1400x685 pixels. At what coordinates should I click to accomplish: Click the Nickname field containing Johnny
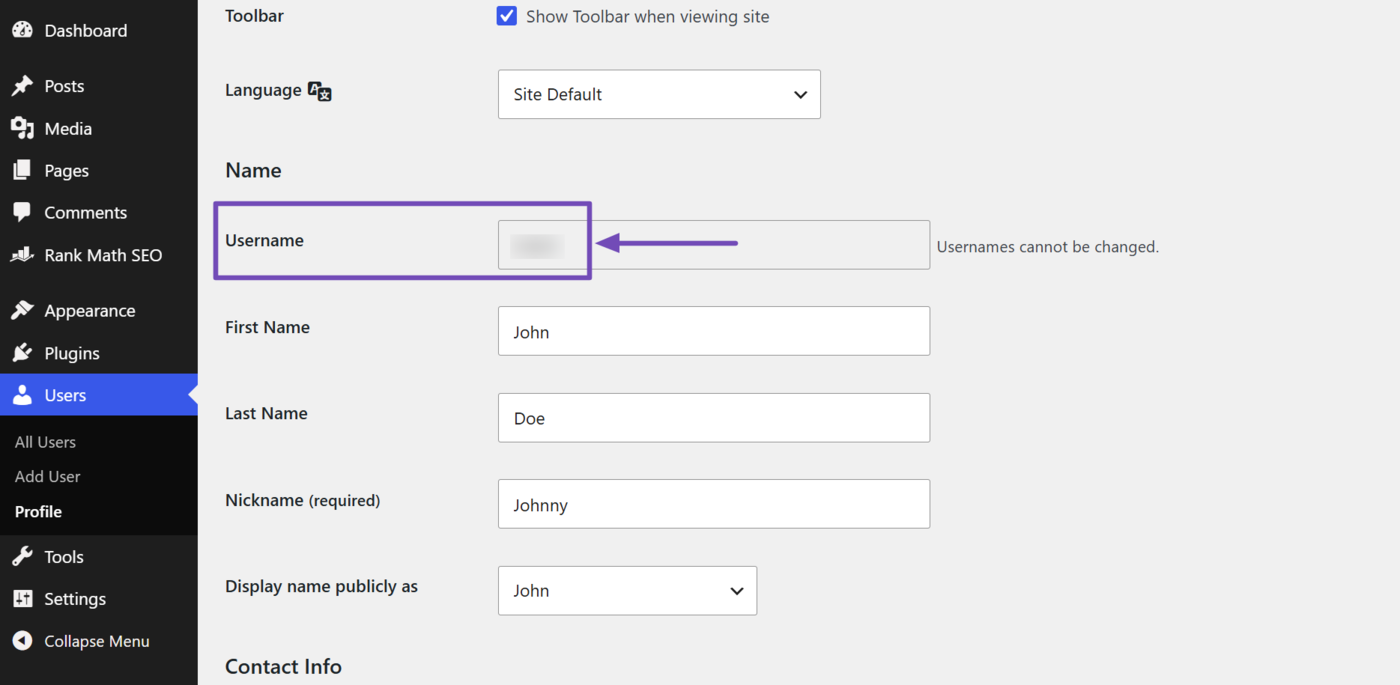click(x=714, y=504)
